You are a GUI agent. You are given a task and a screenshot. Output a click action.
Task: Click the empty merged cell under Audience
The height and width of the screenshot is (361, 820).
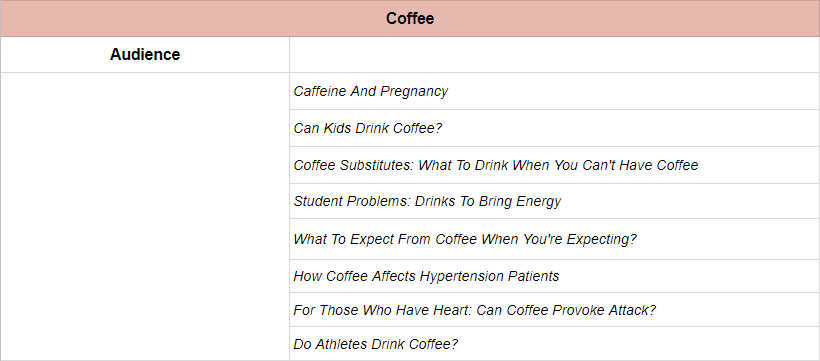[x=145, y=216]
